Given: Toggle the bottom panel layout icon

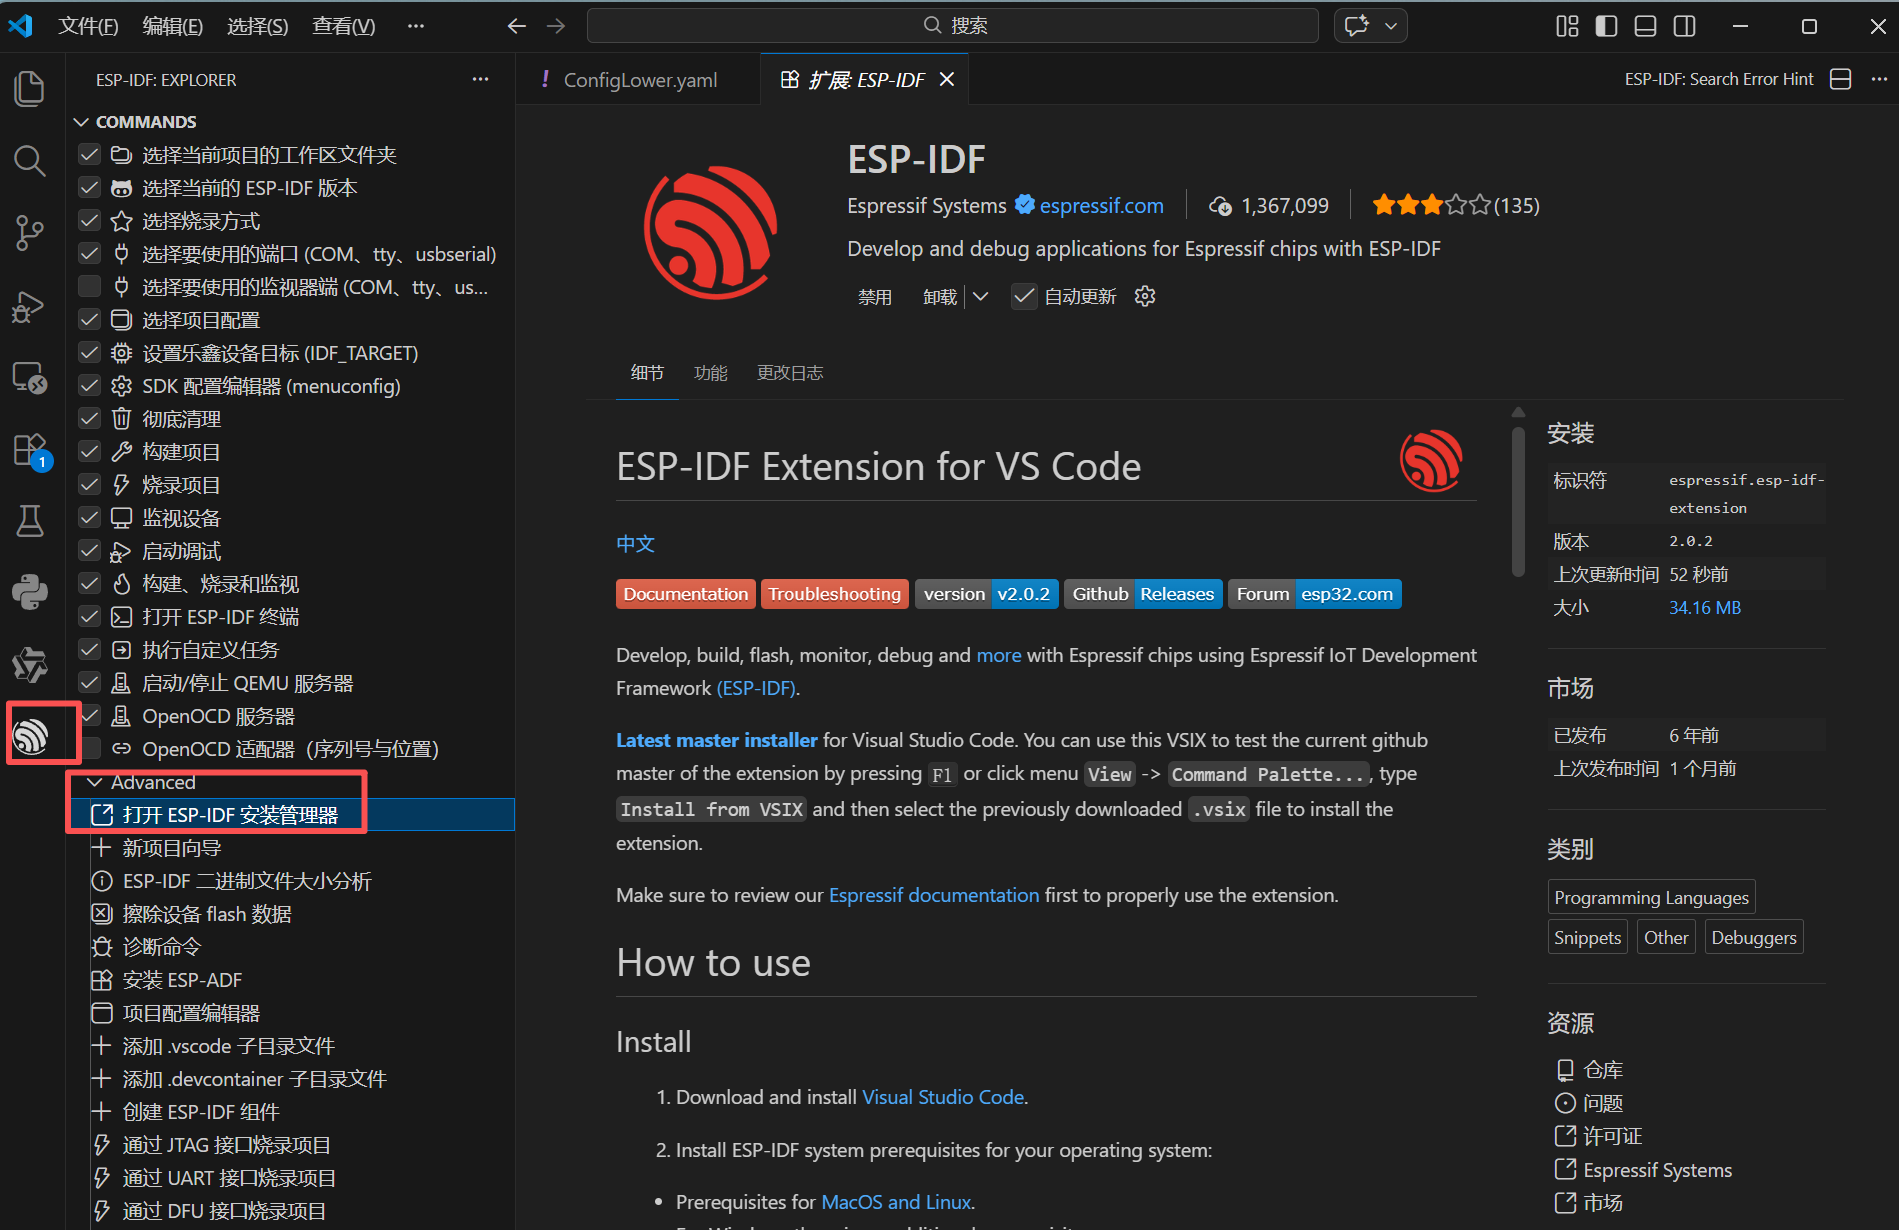Looking at the screenshot, I should pyautogui.click(x=1645, y=26).
